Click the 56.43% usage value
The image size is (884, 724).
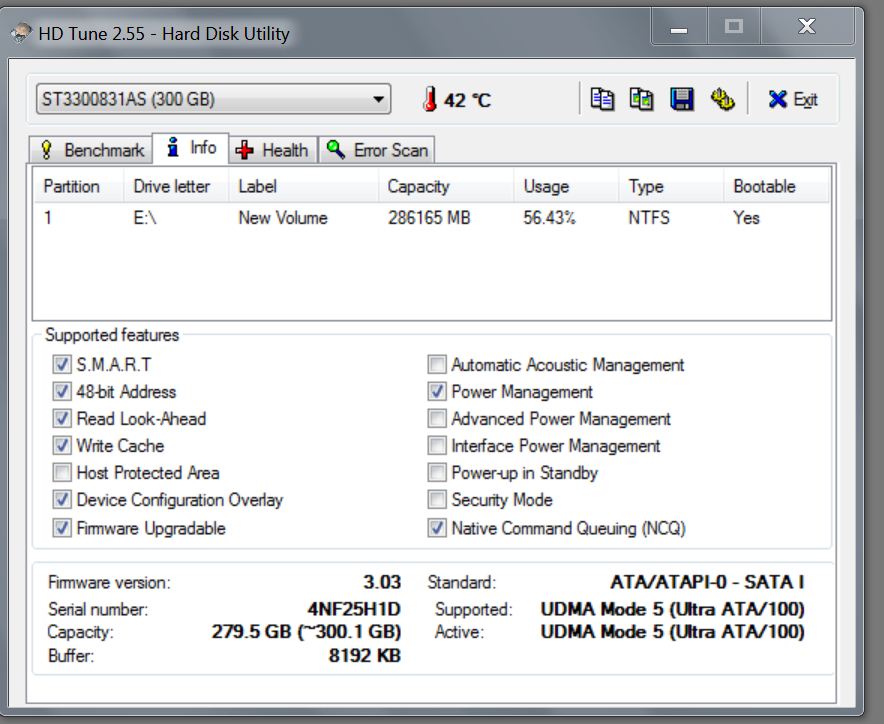tap(549, 218)
